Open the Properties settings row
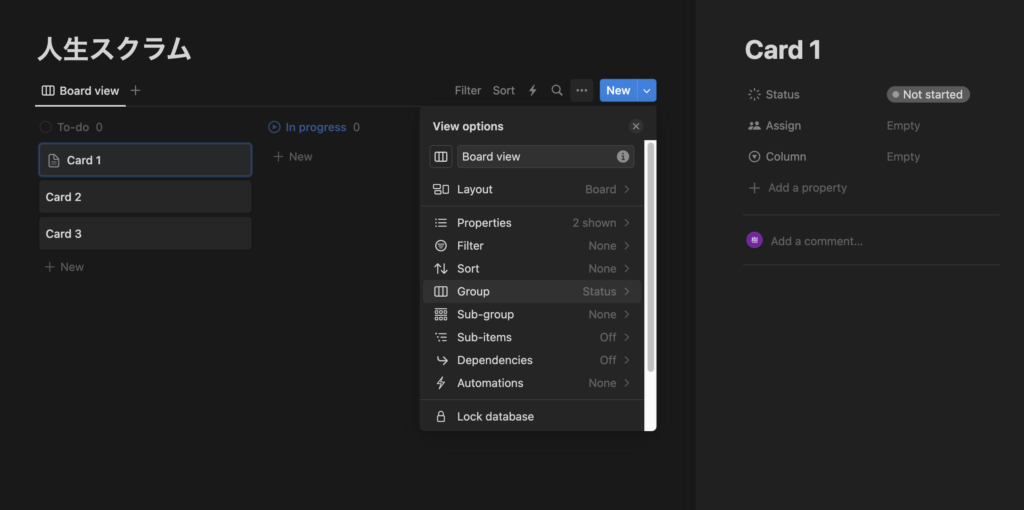Image resolution: width=1024 pixels, height=510 pixels. click(532, 223)
